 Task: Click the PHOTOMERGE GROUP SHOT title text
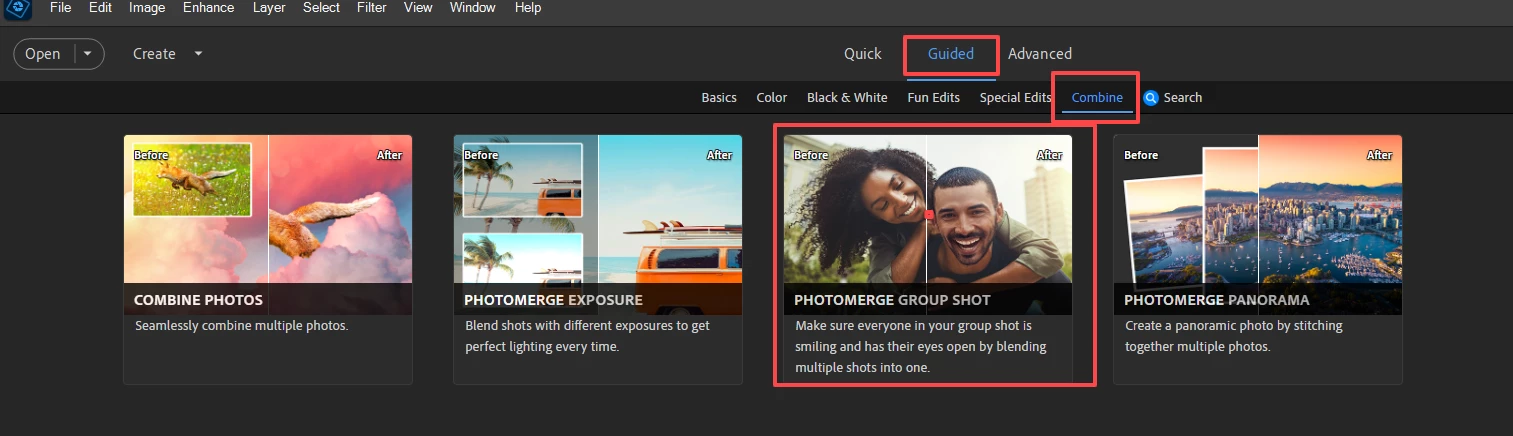tap(893, 300)
